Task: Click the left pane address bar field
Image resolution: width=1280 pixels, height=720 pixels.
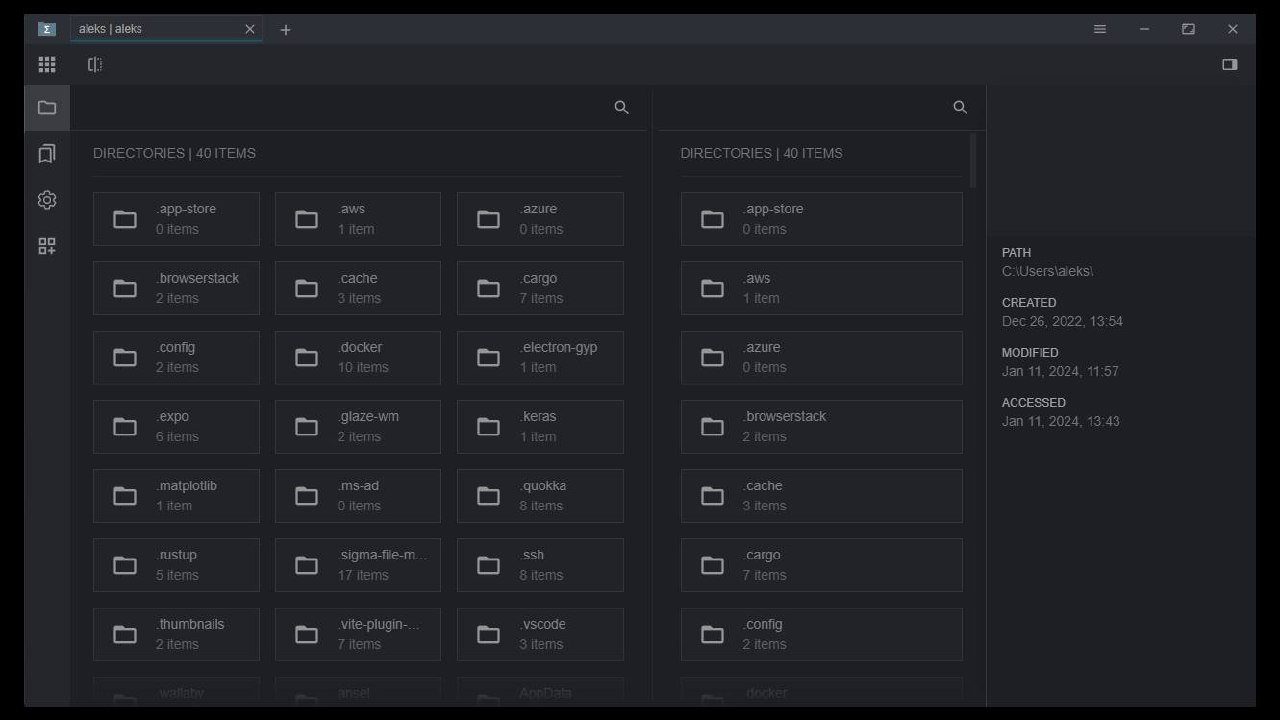Action: point(340,108)
